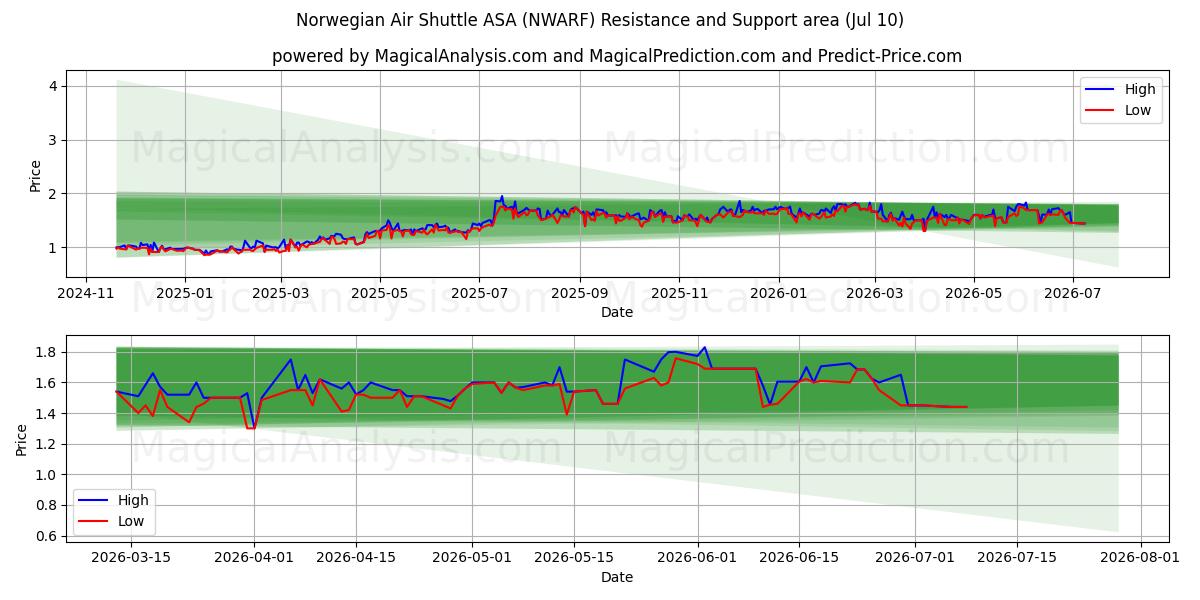Click the bottom chart y-axis value 1.6

(x=47, y=383)
